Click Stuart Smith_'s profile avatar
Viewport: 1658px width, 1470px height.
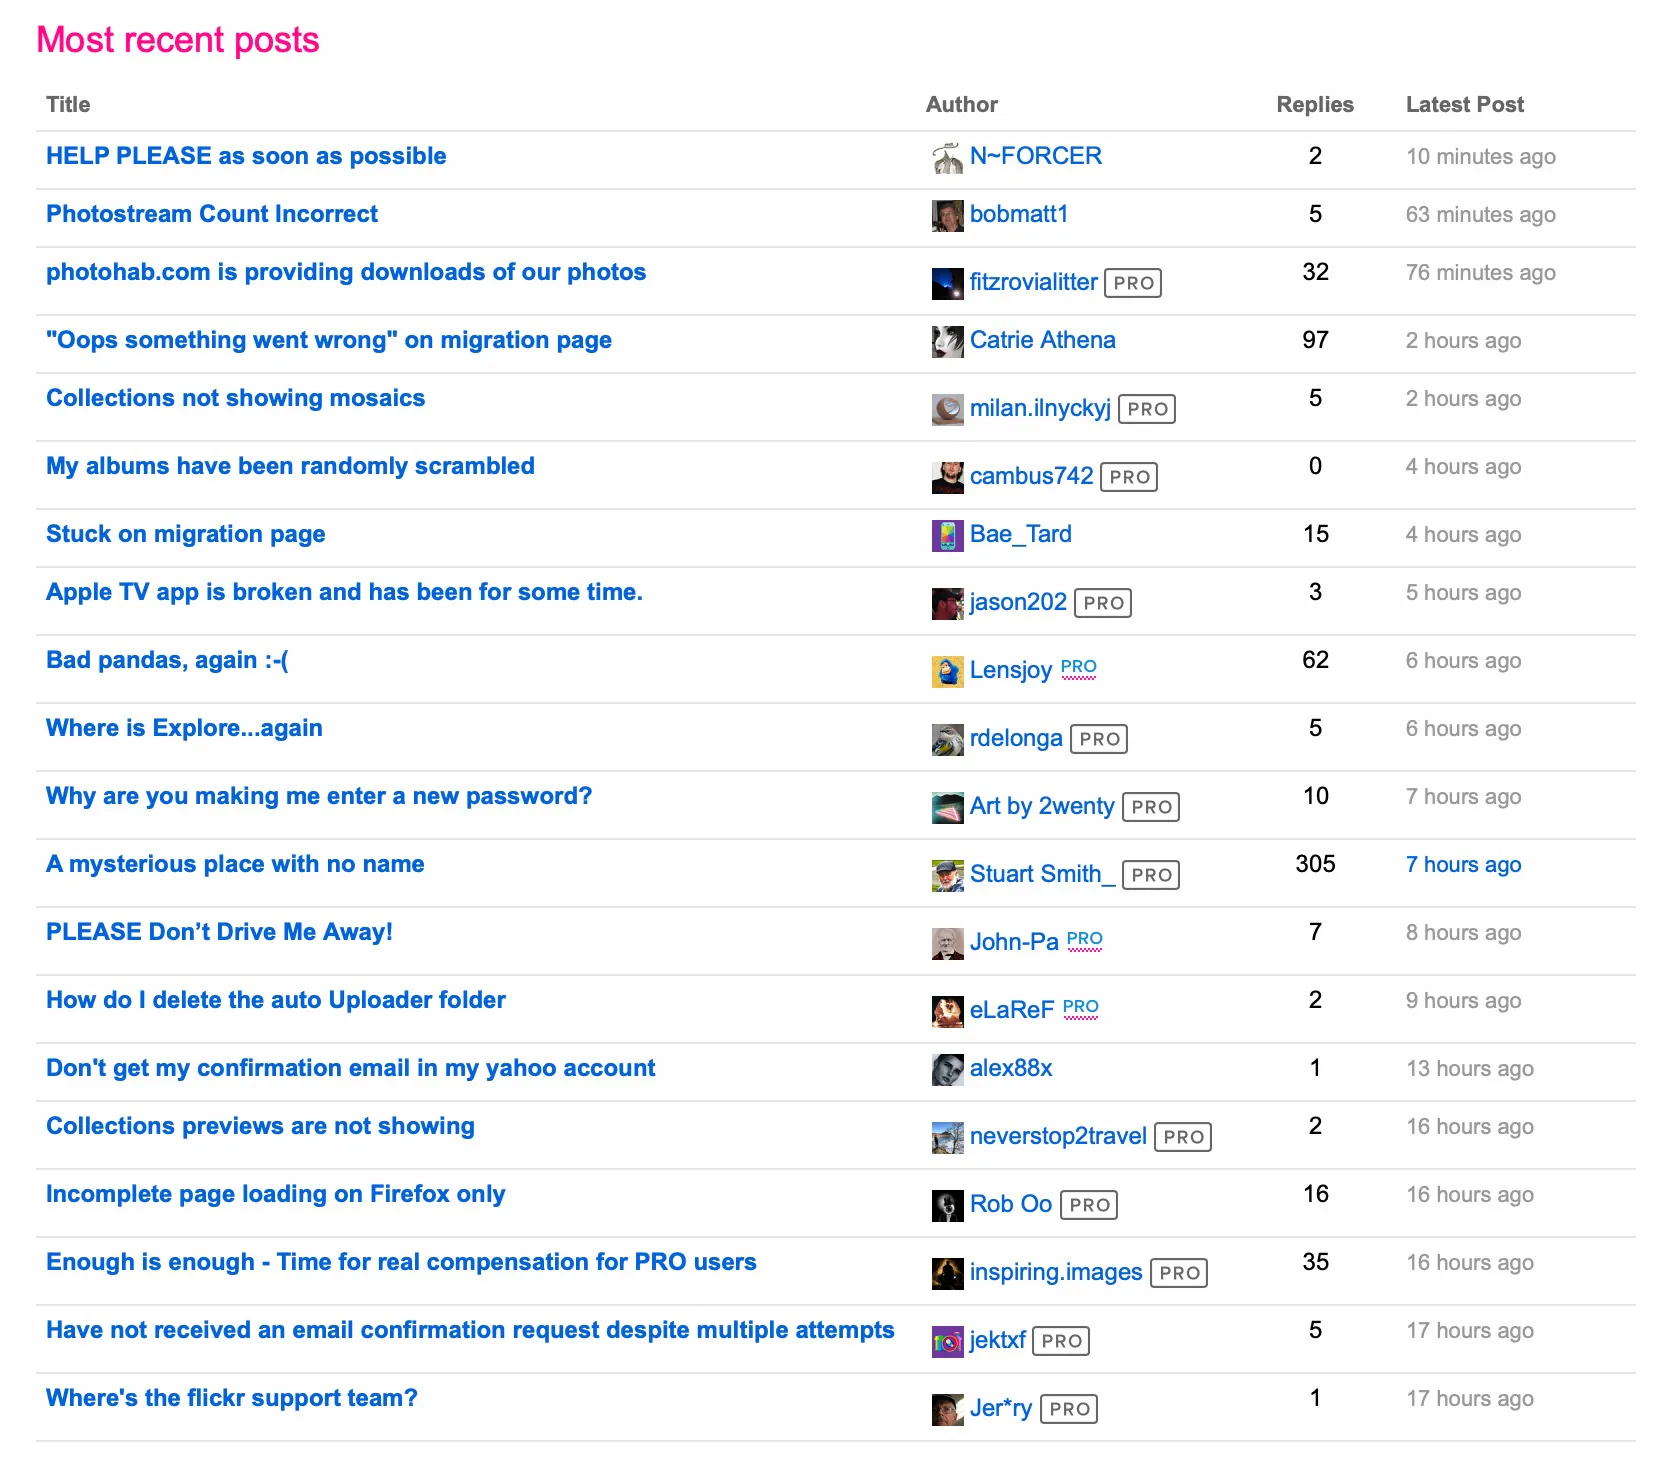pyautogui.click(x=947, y=876)
